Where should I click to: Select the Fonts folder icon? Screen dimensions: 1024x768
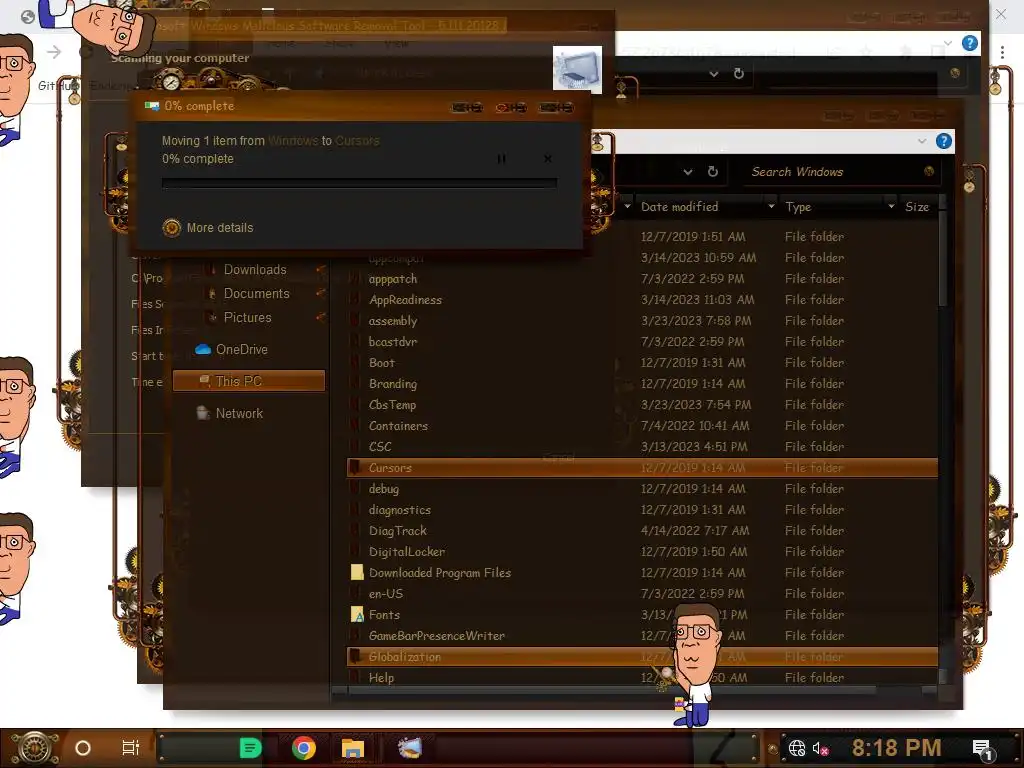[357, 615]
